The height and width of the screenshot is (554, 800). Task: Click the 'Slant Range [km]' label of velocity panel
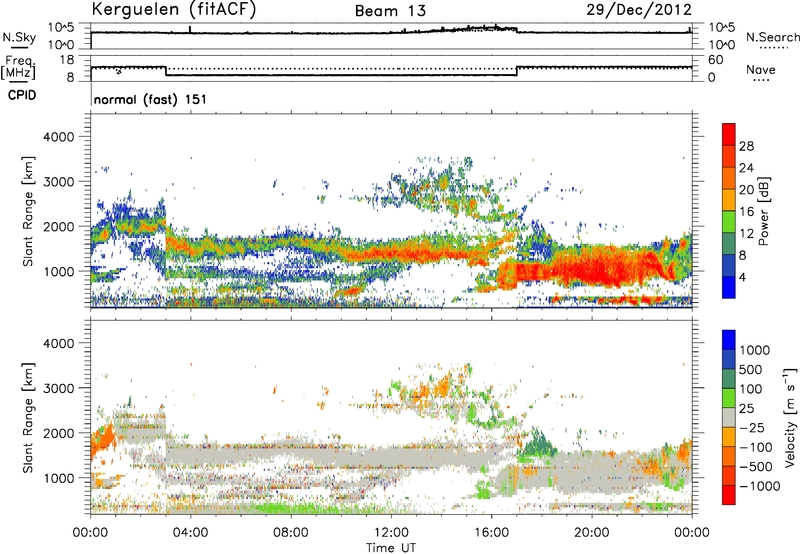click(28, 417)
